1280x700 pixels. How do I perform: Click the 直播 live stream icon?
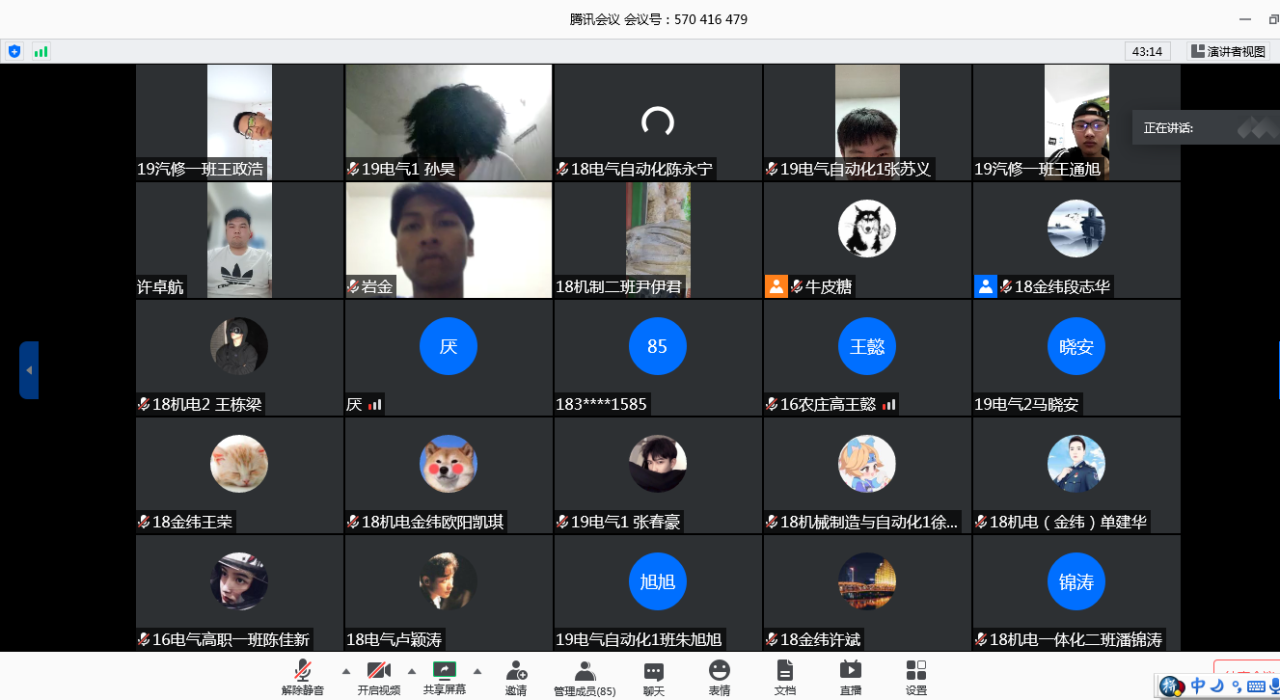point(850,677)
